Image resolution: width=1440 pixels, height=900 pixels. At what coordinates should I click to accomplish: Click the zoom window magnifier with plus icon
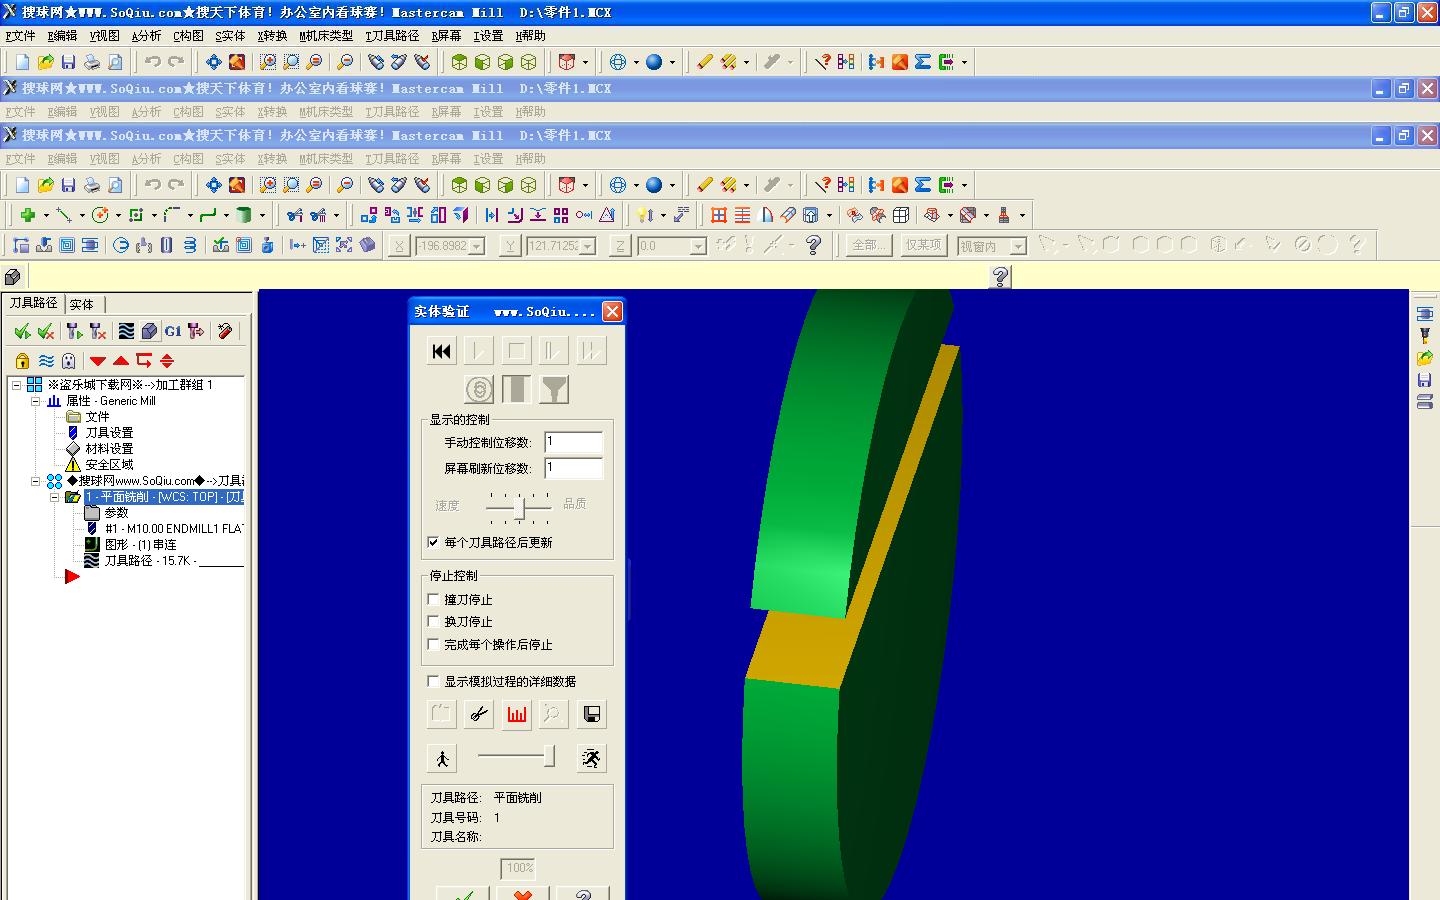[x=268, y=185]
